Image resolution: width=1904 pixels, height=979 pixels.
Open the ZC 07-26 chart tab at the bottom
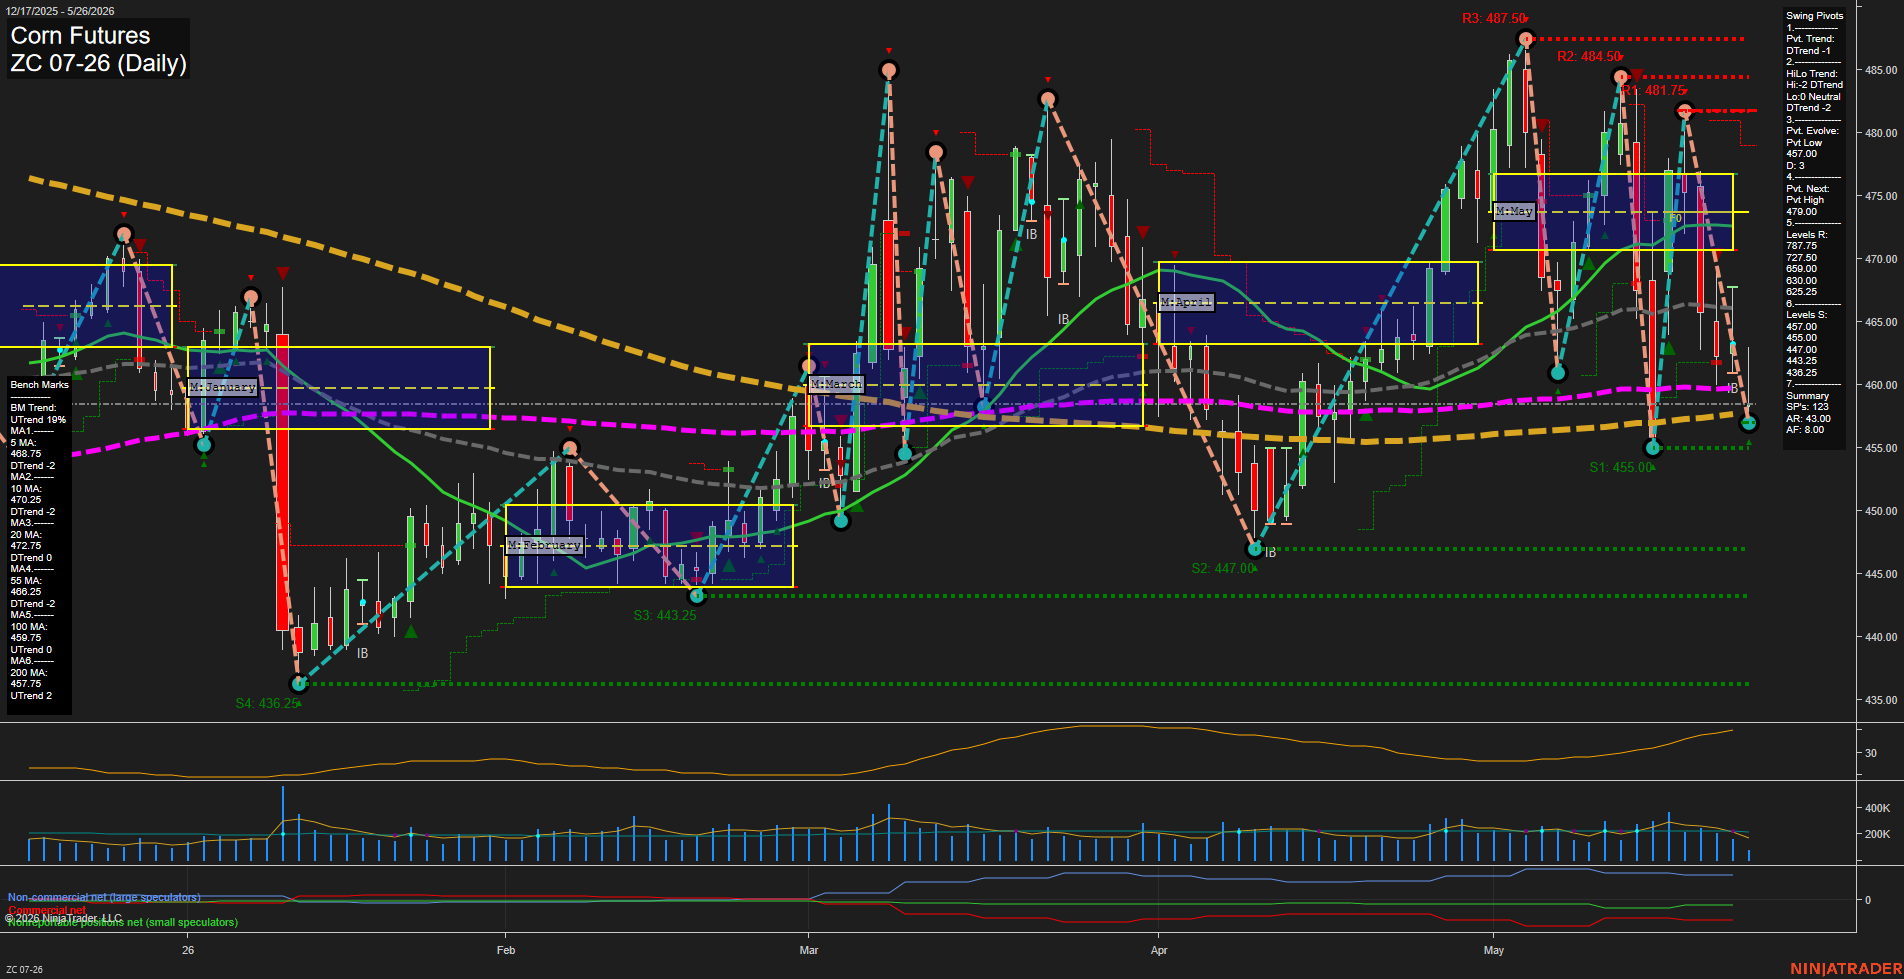coord(24,969)
